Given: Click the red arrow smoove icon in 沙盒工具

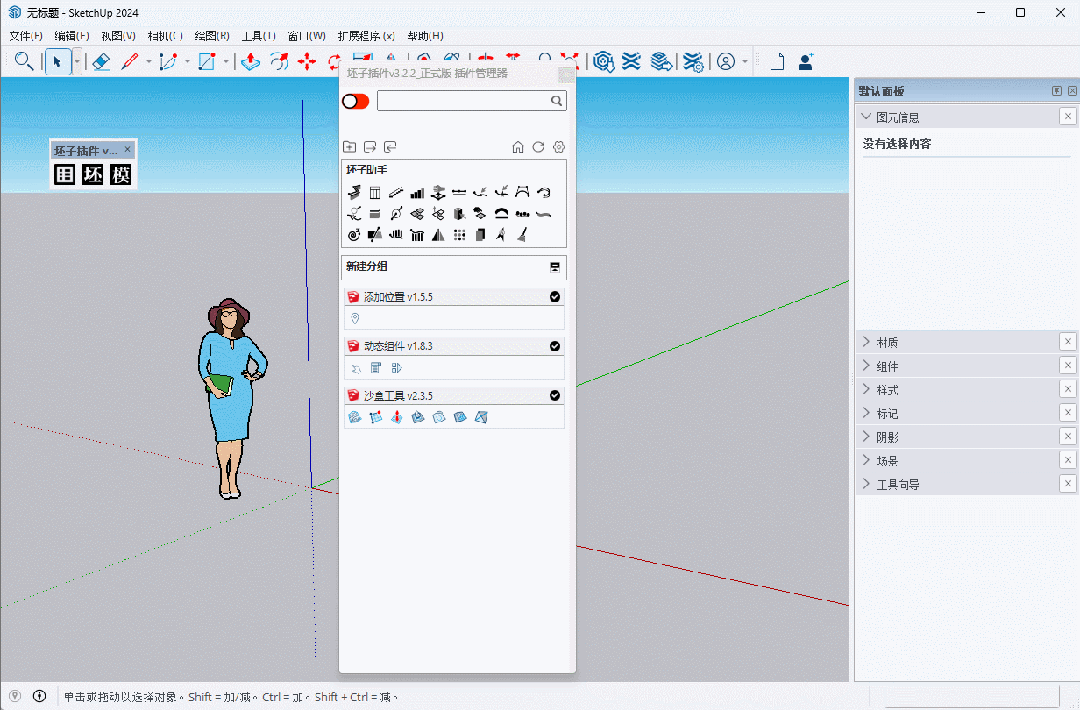Looking at the screenshot, I should [397, 417].
